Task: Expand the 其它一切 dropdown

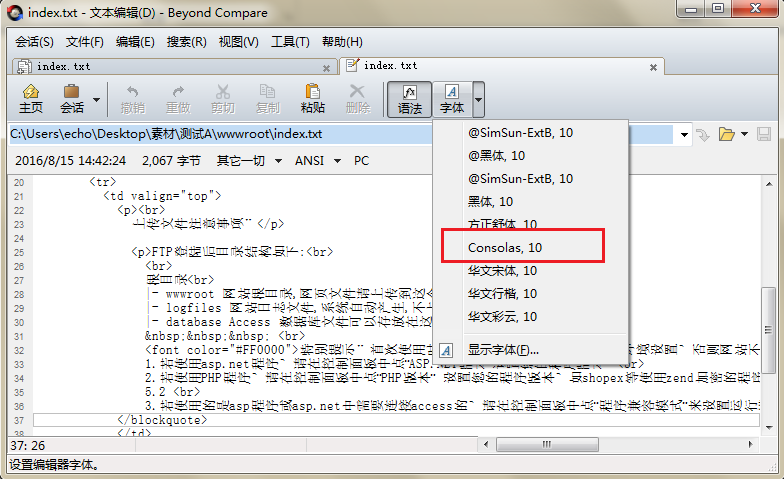Action: [274, 161]
